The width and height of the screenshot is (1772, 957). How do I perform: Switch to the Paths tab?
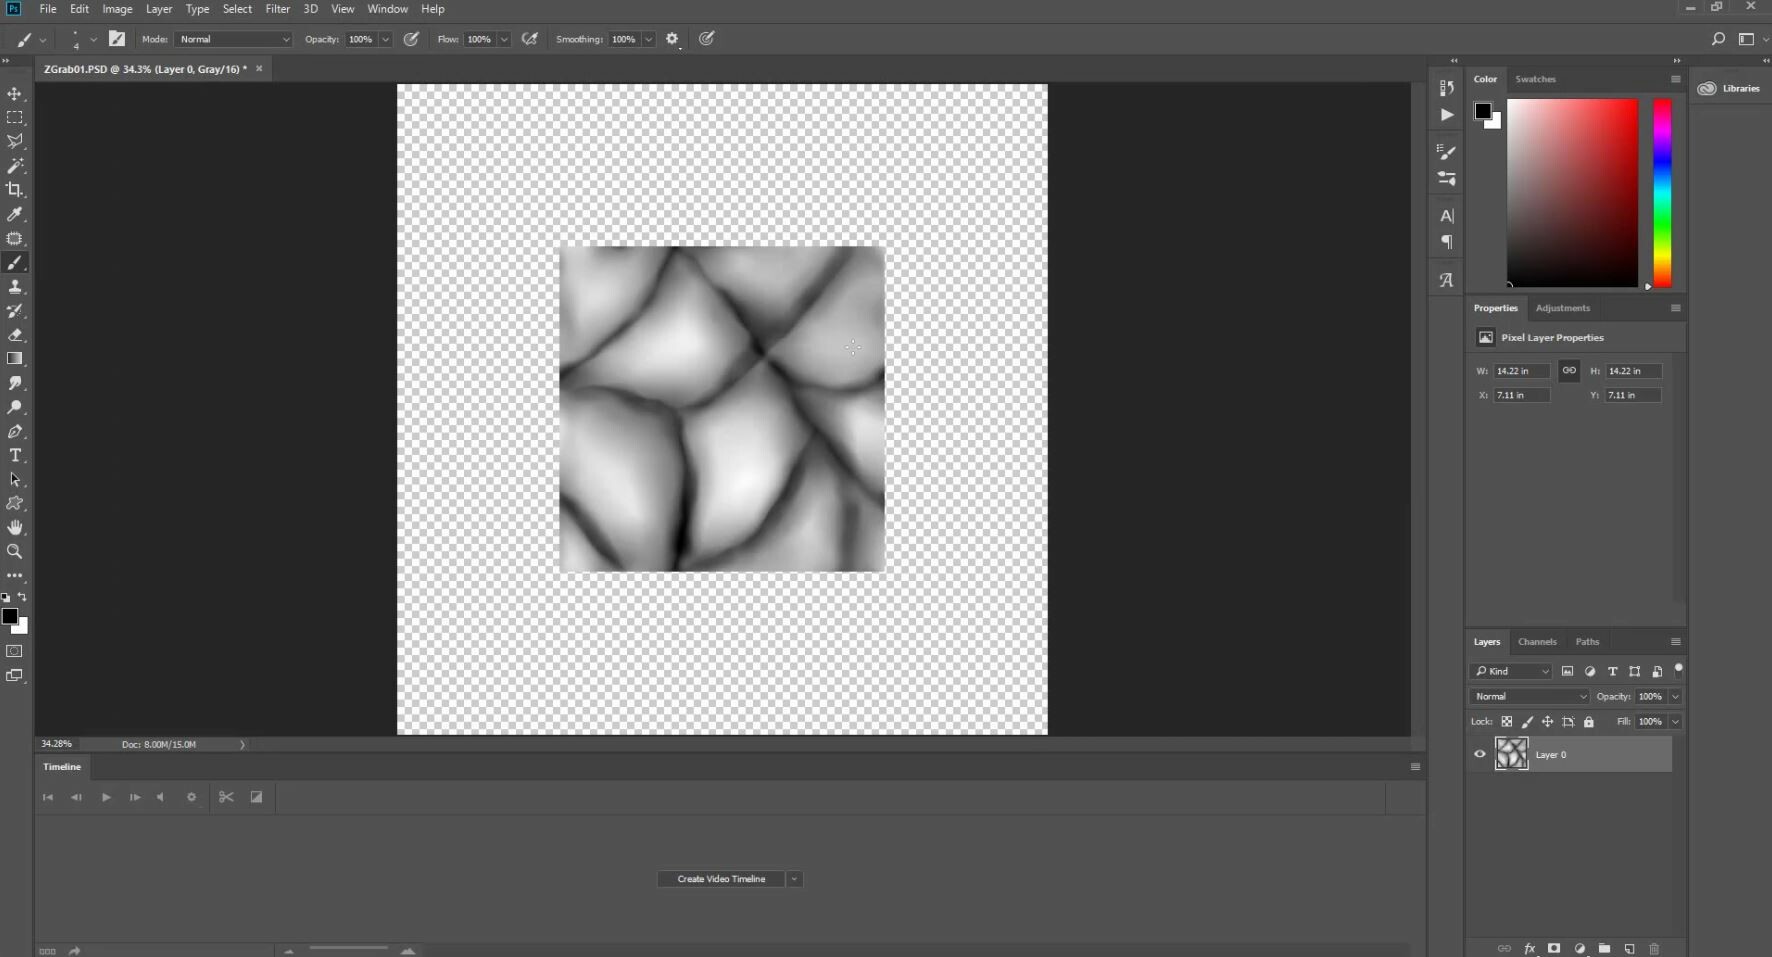click(x=1587, y=642)
